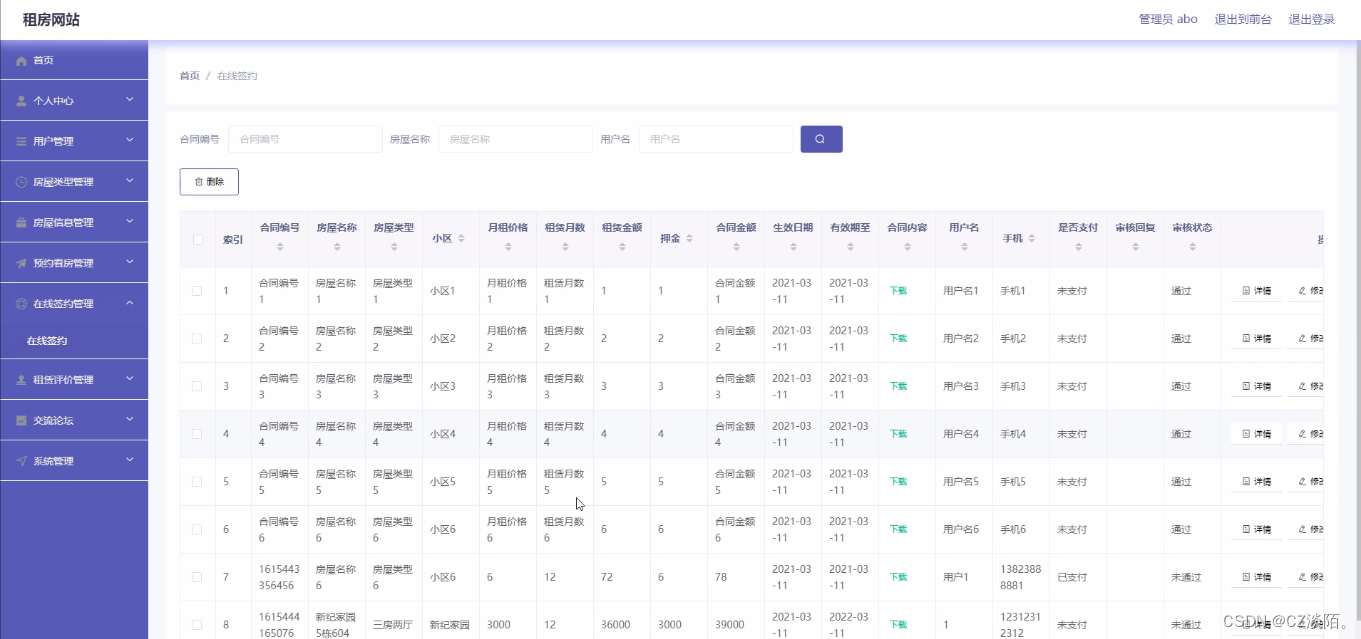Viewport: 1361px width, 639px height.
Task: Click the paper plane icon next to 预约看房管理
Action: pos(22,264)
